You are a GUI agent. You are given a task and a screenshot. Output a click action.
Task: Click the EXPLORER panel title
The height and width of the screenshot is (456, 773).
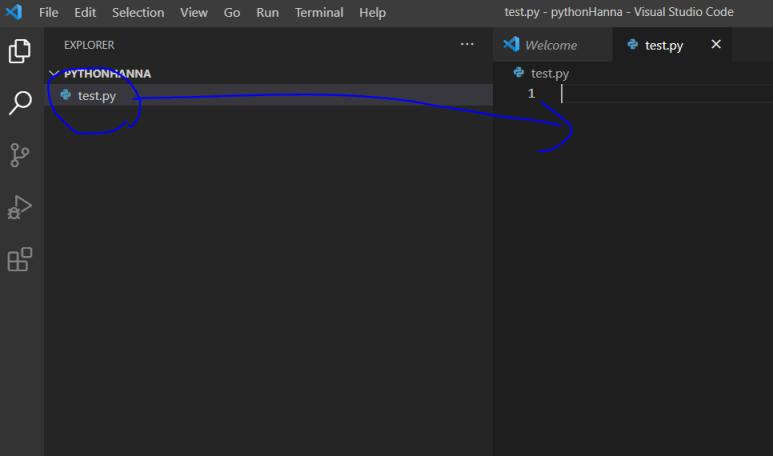[89, 45]
